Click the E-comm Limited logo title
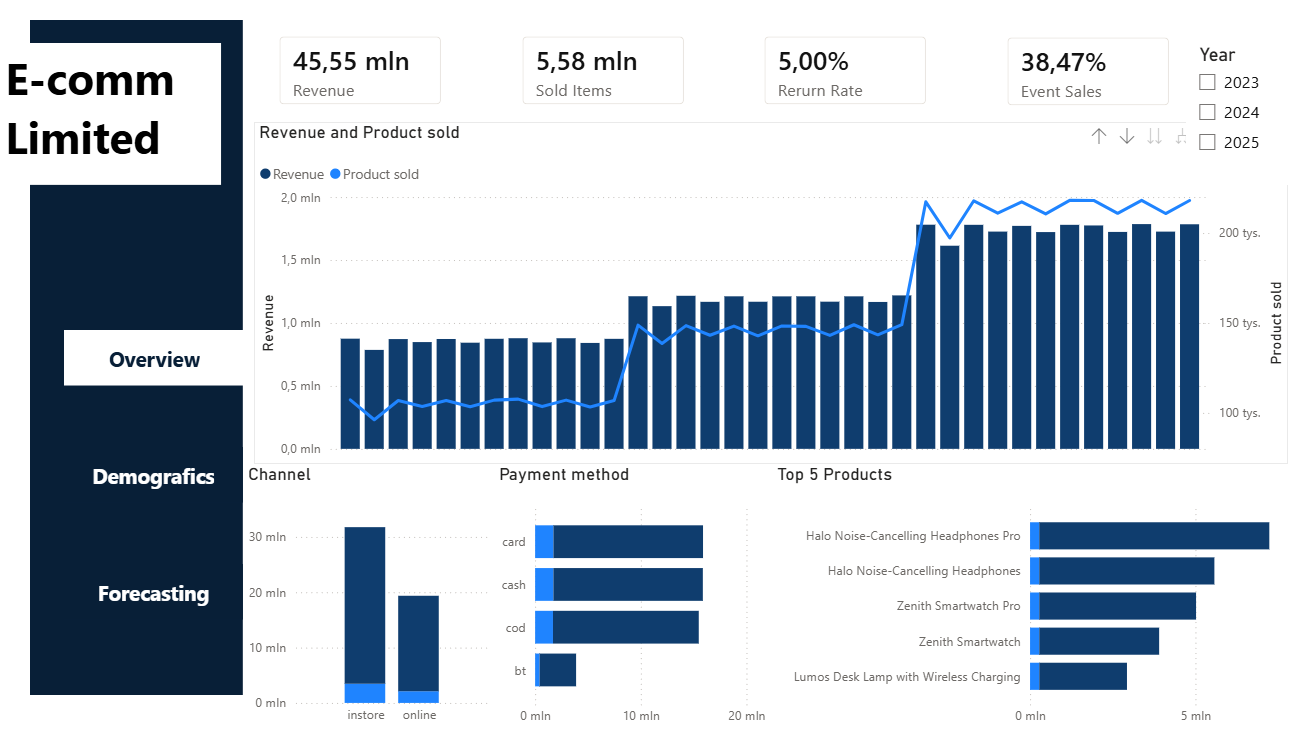The width and height of the screenshot is (1306, 732). click(91, 108)
